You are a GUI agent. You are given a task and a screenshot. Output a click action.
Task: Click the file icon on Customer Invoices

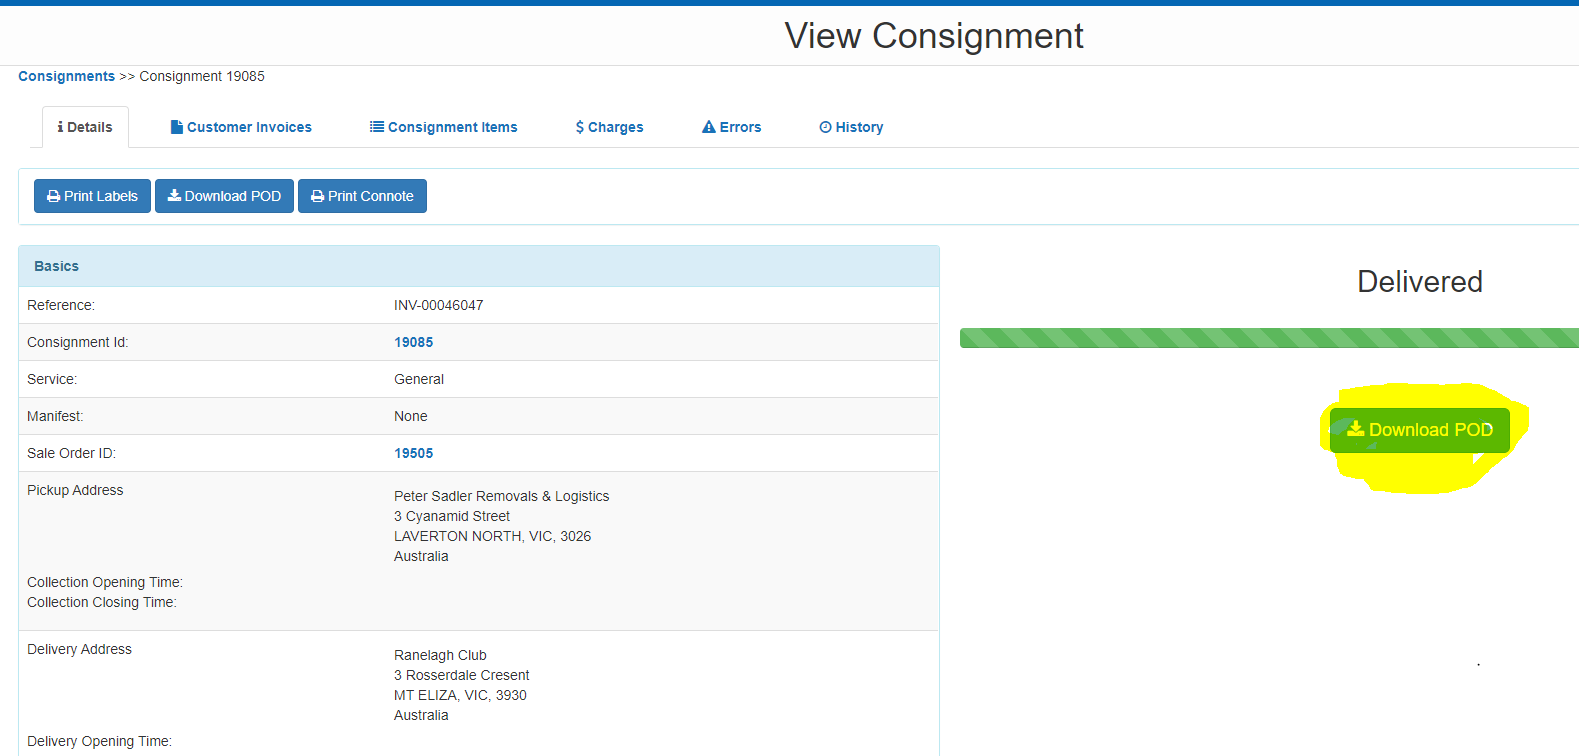pos(176,127)
